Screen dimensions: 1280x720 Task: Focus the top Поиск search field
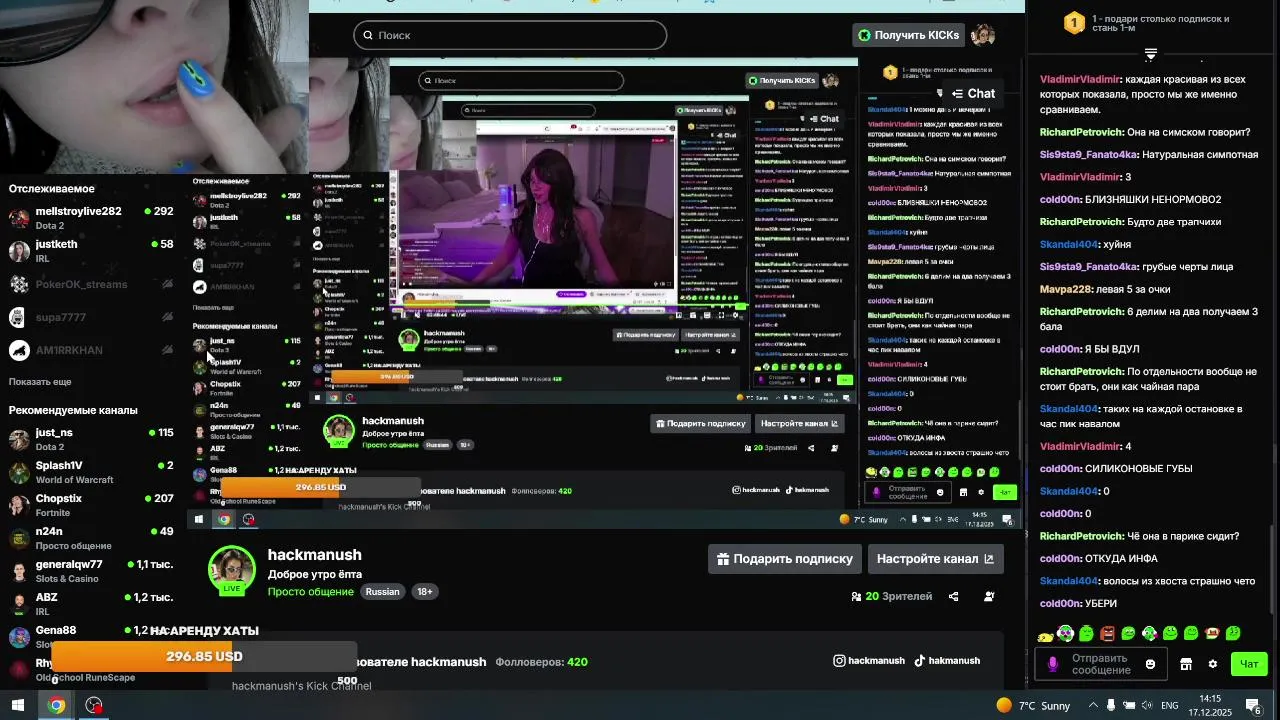tap(510, 35)
